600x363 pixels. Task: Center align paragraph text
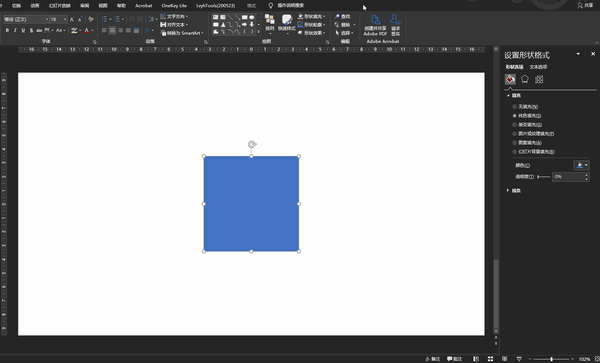[x=112, y=30]
